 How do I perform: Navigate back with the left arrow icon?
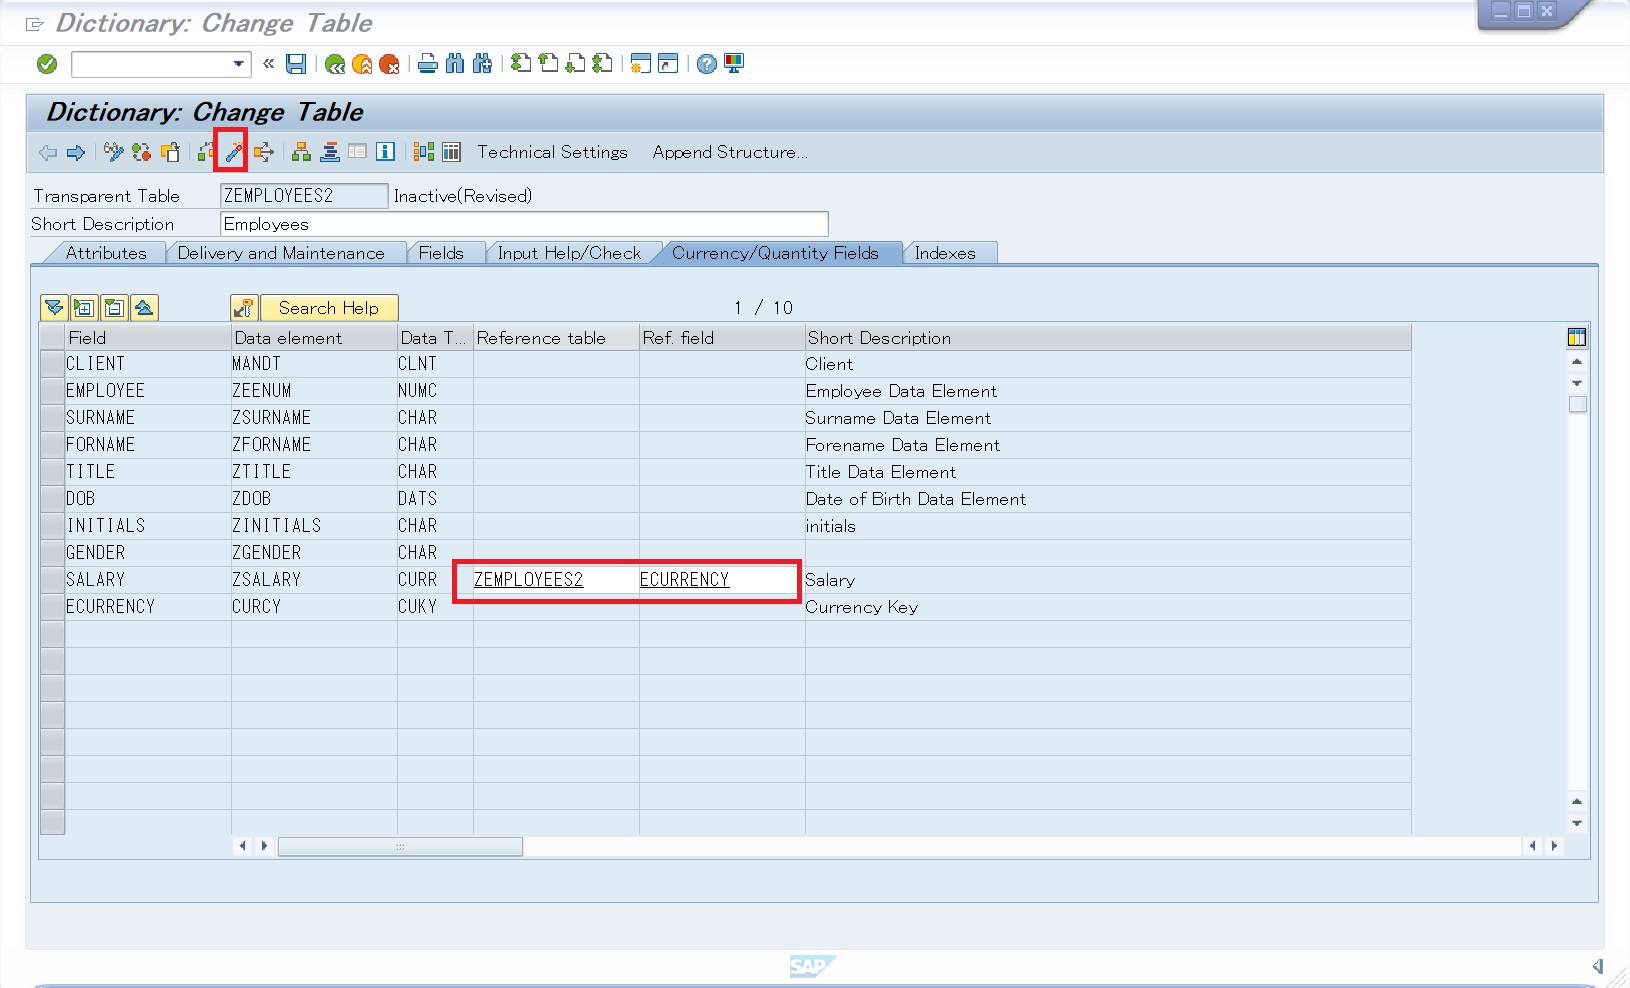(x=48, y=152)
